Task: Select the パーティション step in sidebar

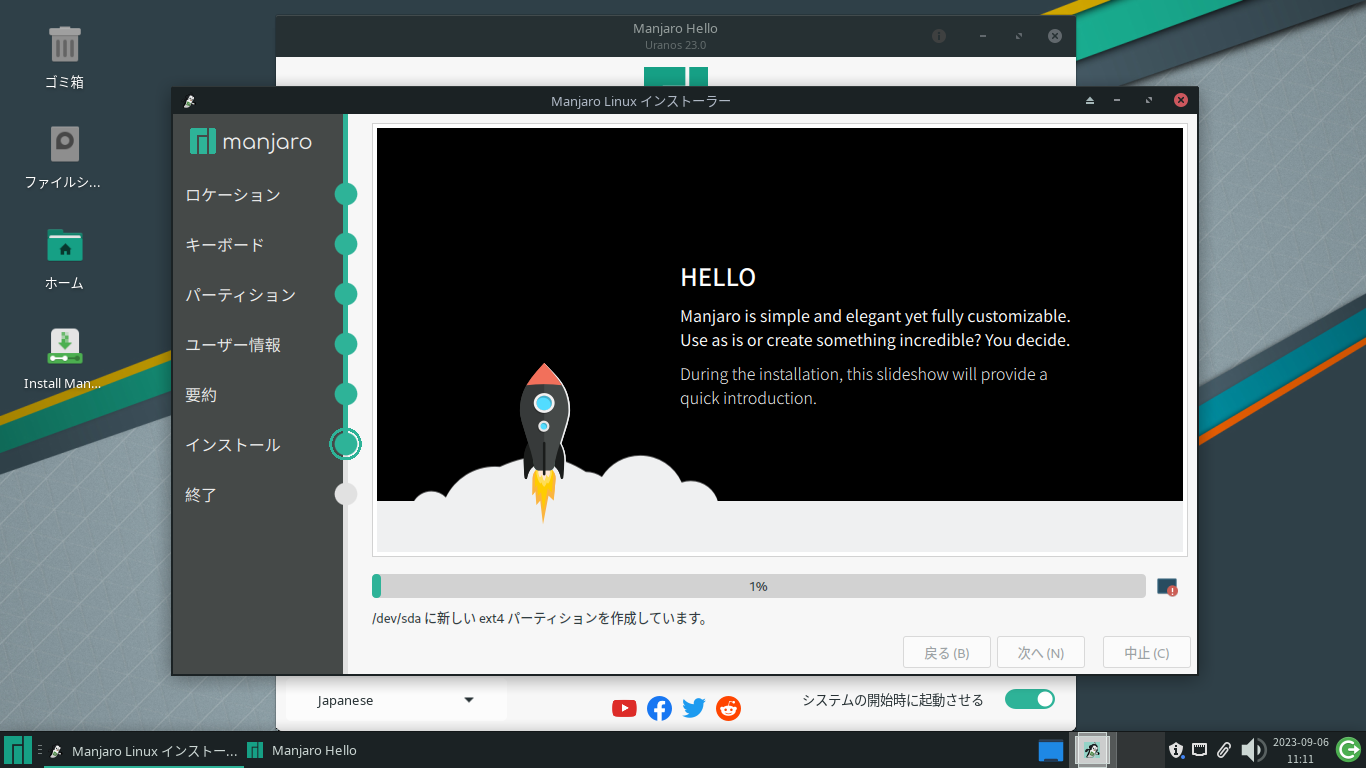Action: pos(241,295)
